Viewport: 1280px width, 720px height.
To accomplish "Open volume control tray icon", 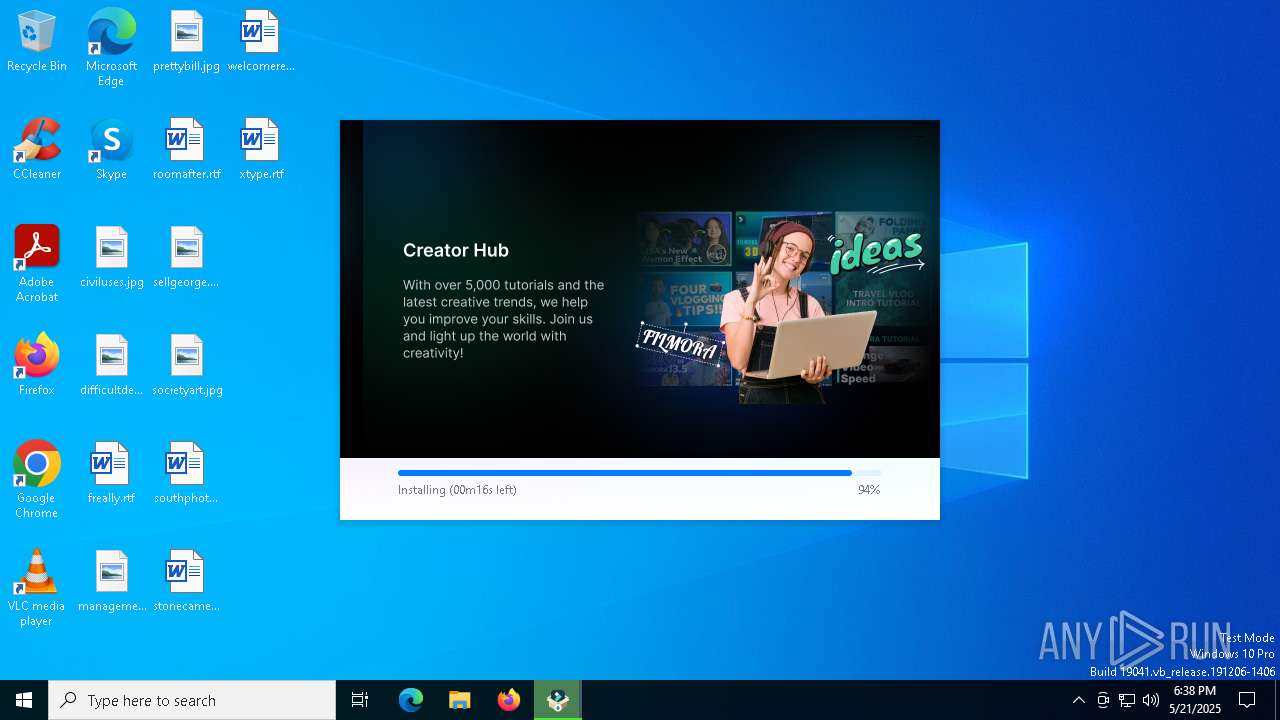I will 1151,700.
